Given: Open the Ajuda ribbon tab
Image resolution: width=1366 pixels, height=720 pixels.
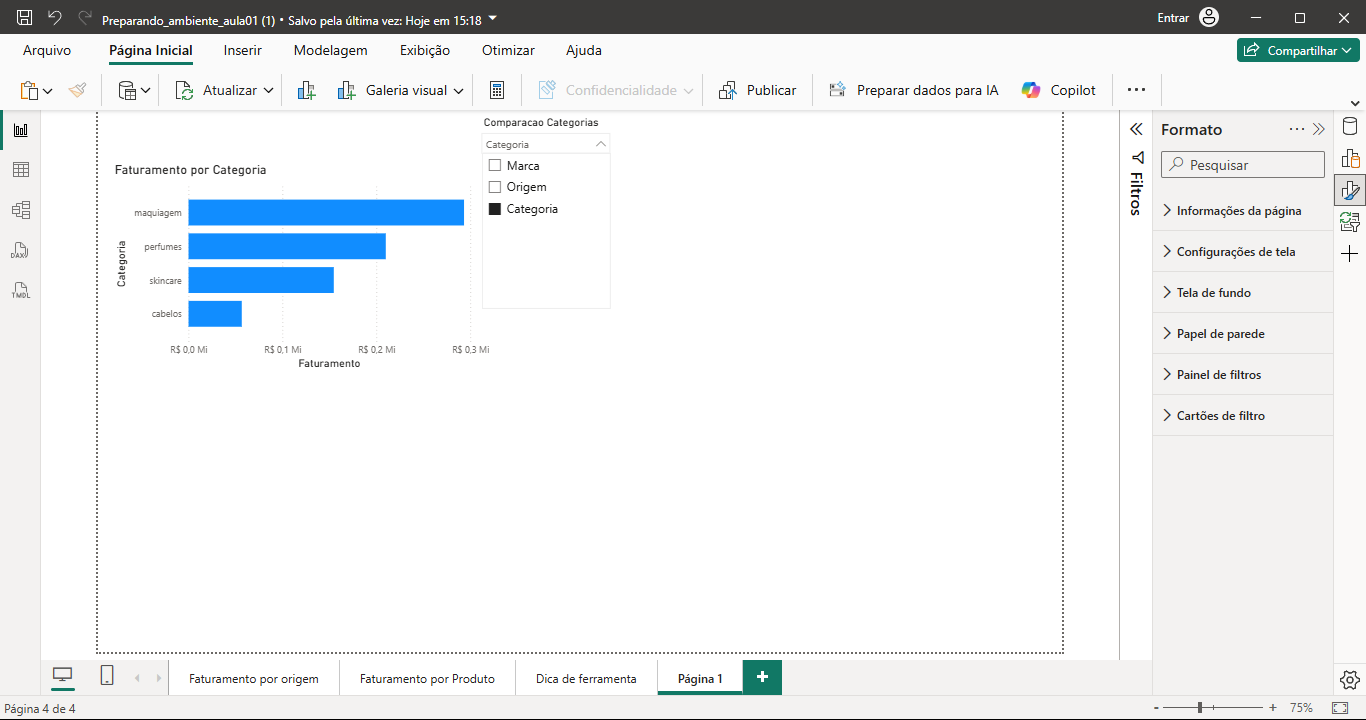Looking at the screenshot, I should coord(584,50).
